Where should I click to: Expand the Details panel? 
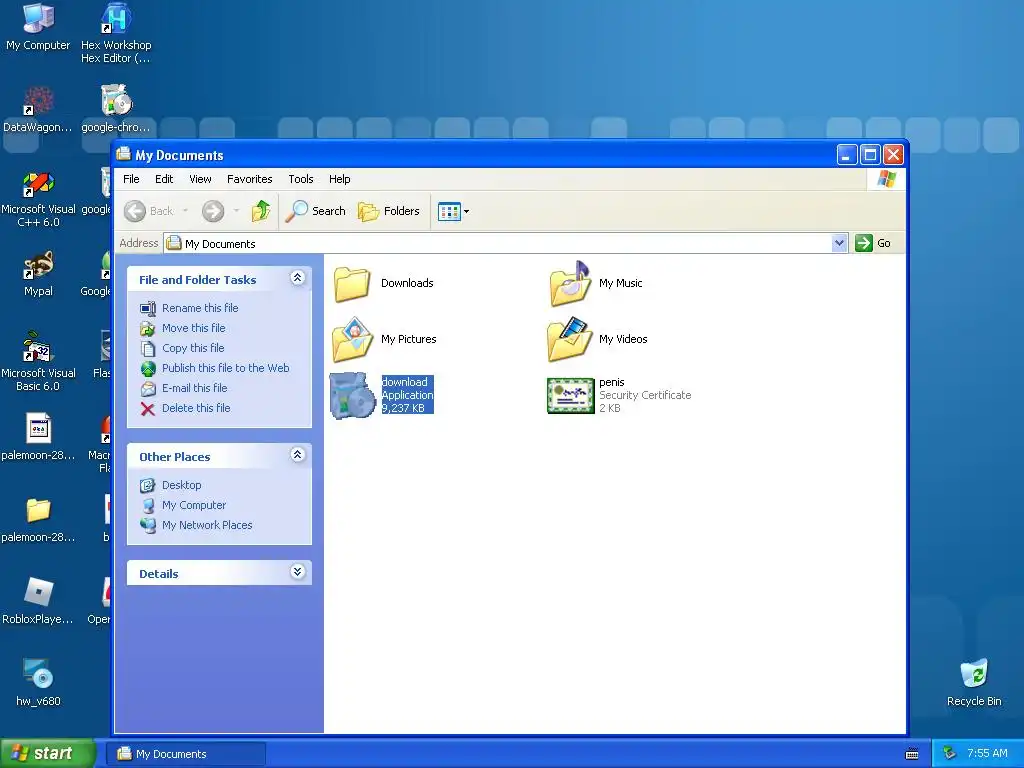pos(297,572)
